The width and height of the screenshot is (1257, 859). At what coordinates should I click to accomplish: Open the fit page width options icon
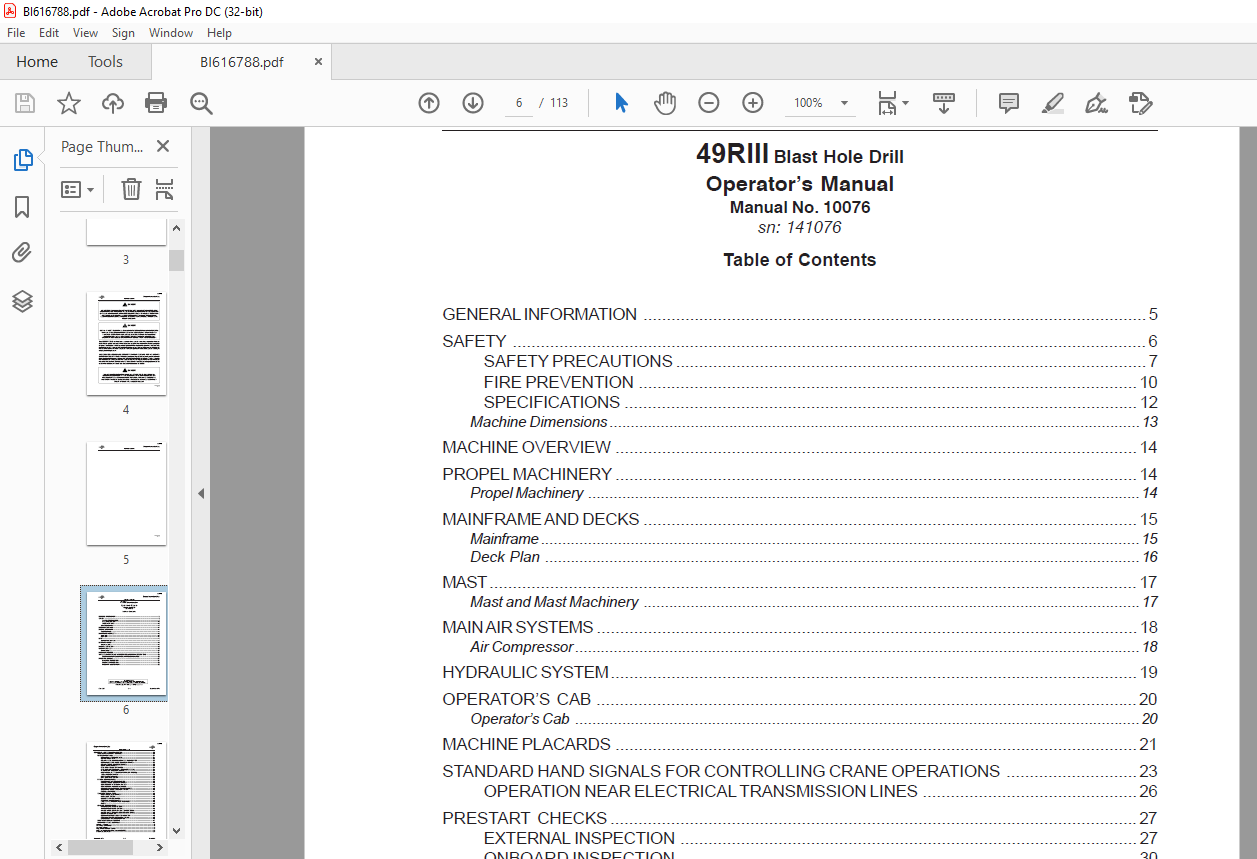click(892, 103)
